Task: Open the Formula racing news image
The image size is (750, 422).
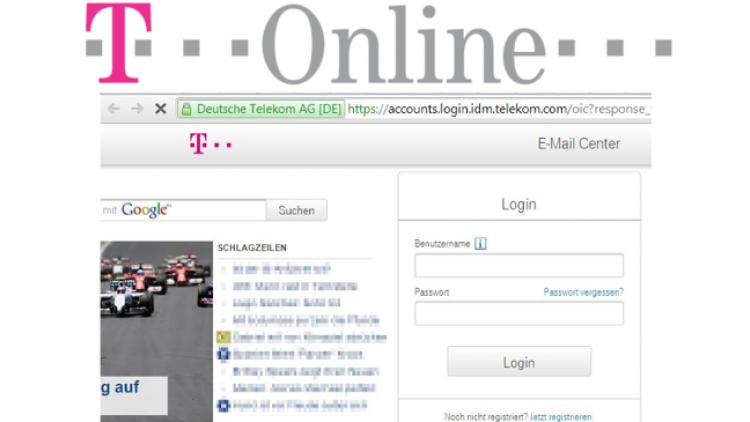Action: pyautogui.click(x=156, y=331)
